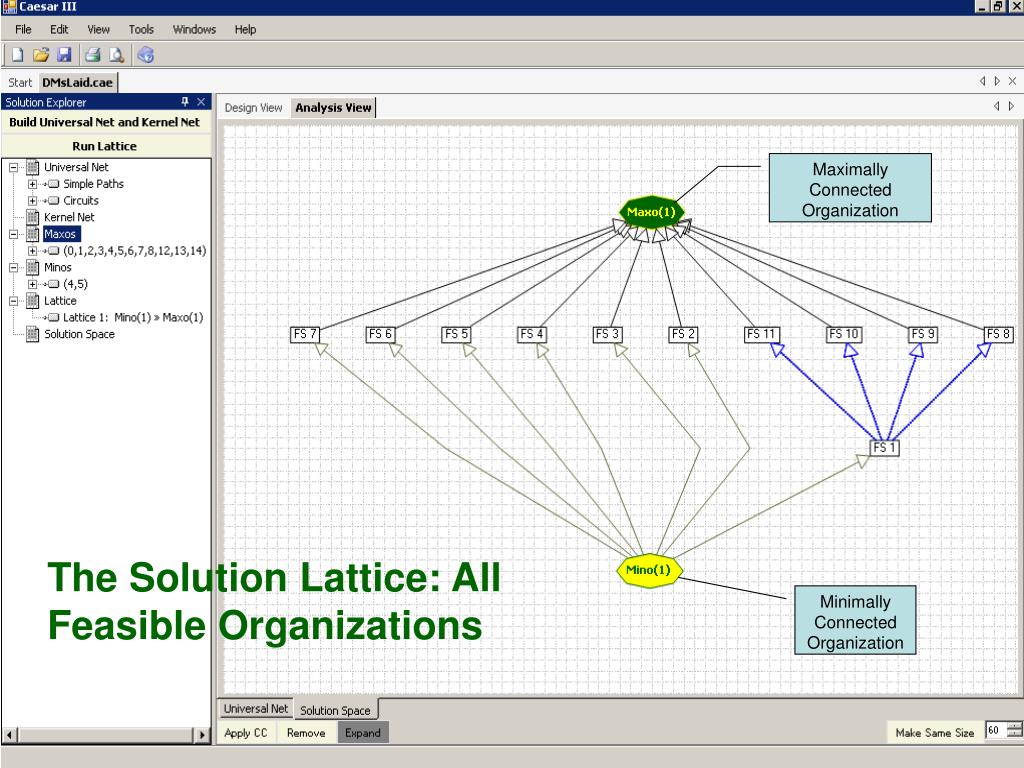Select the FS 10 node

(x=844, y=334)
